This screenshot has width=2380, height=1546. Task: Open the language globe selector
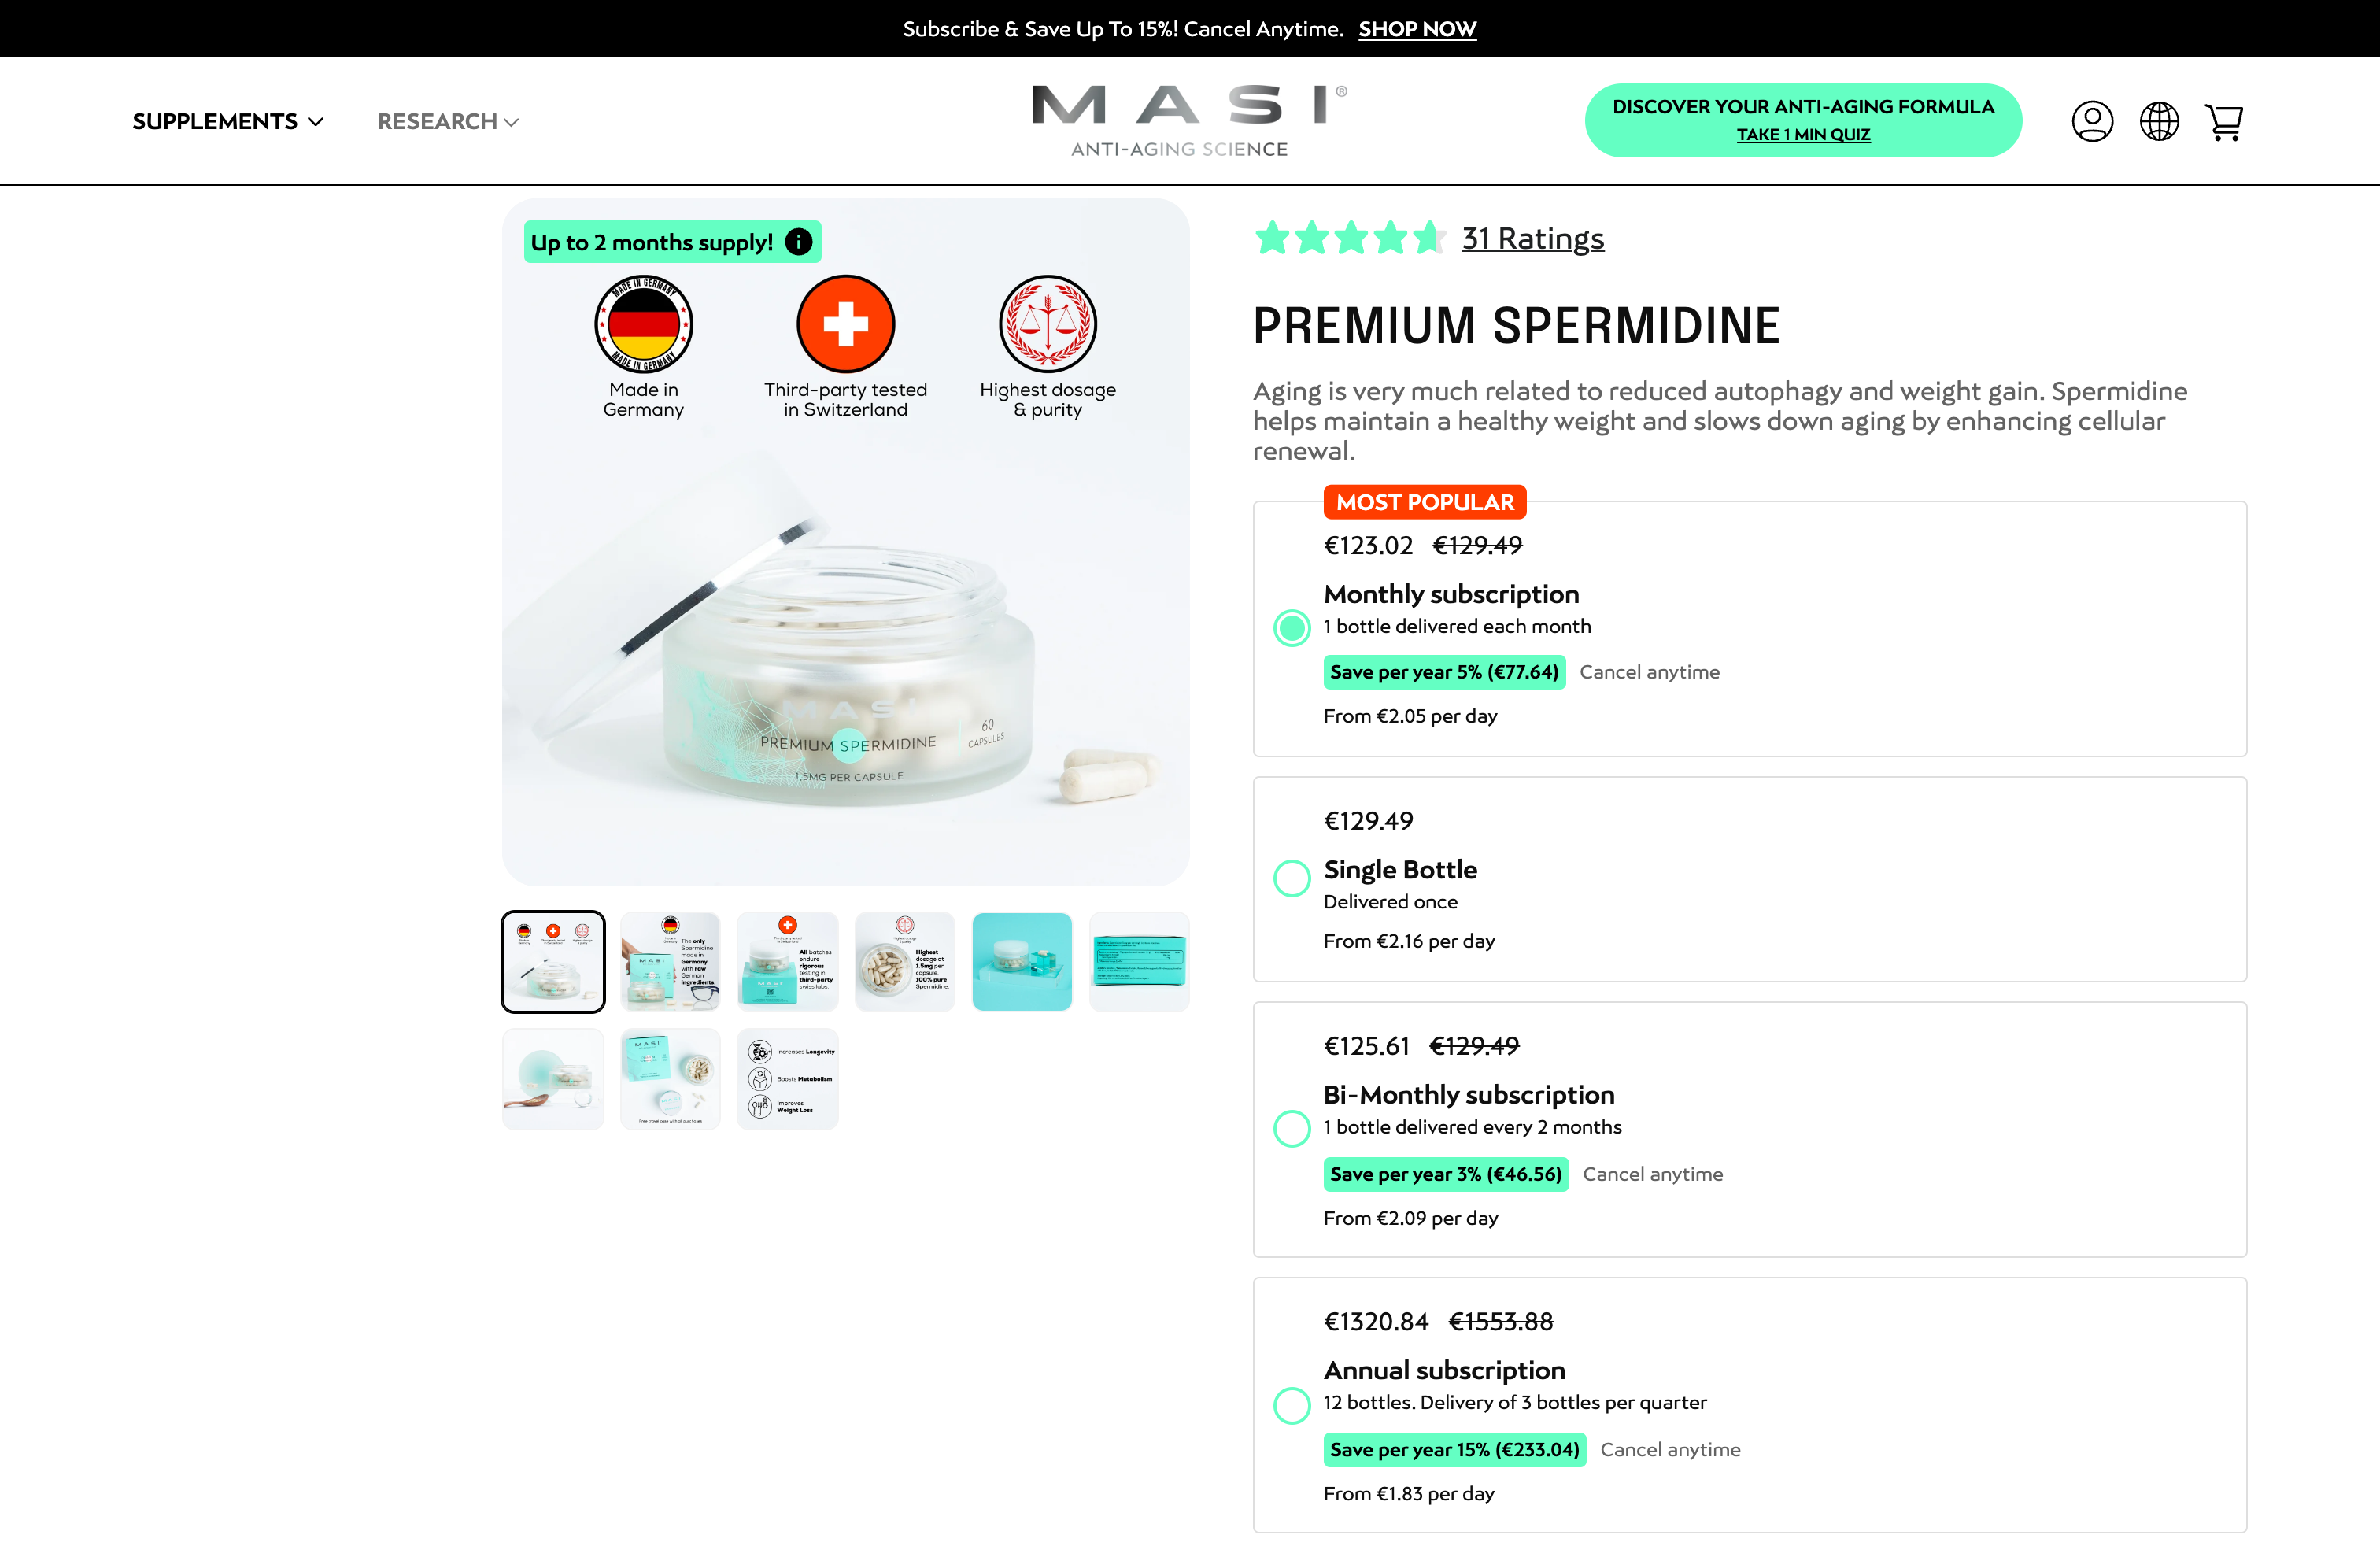[x=2158, y=120]
